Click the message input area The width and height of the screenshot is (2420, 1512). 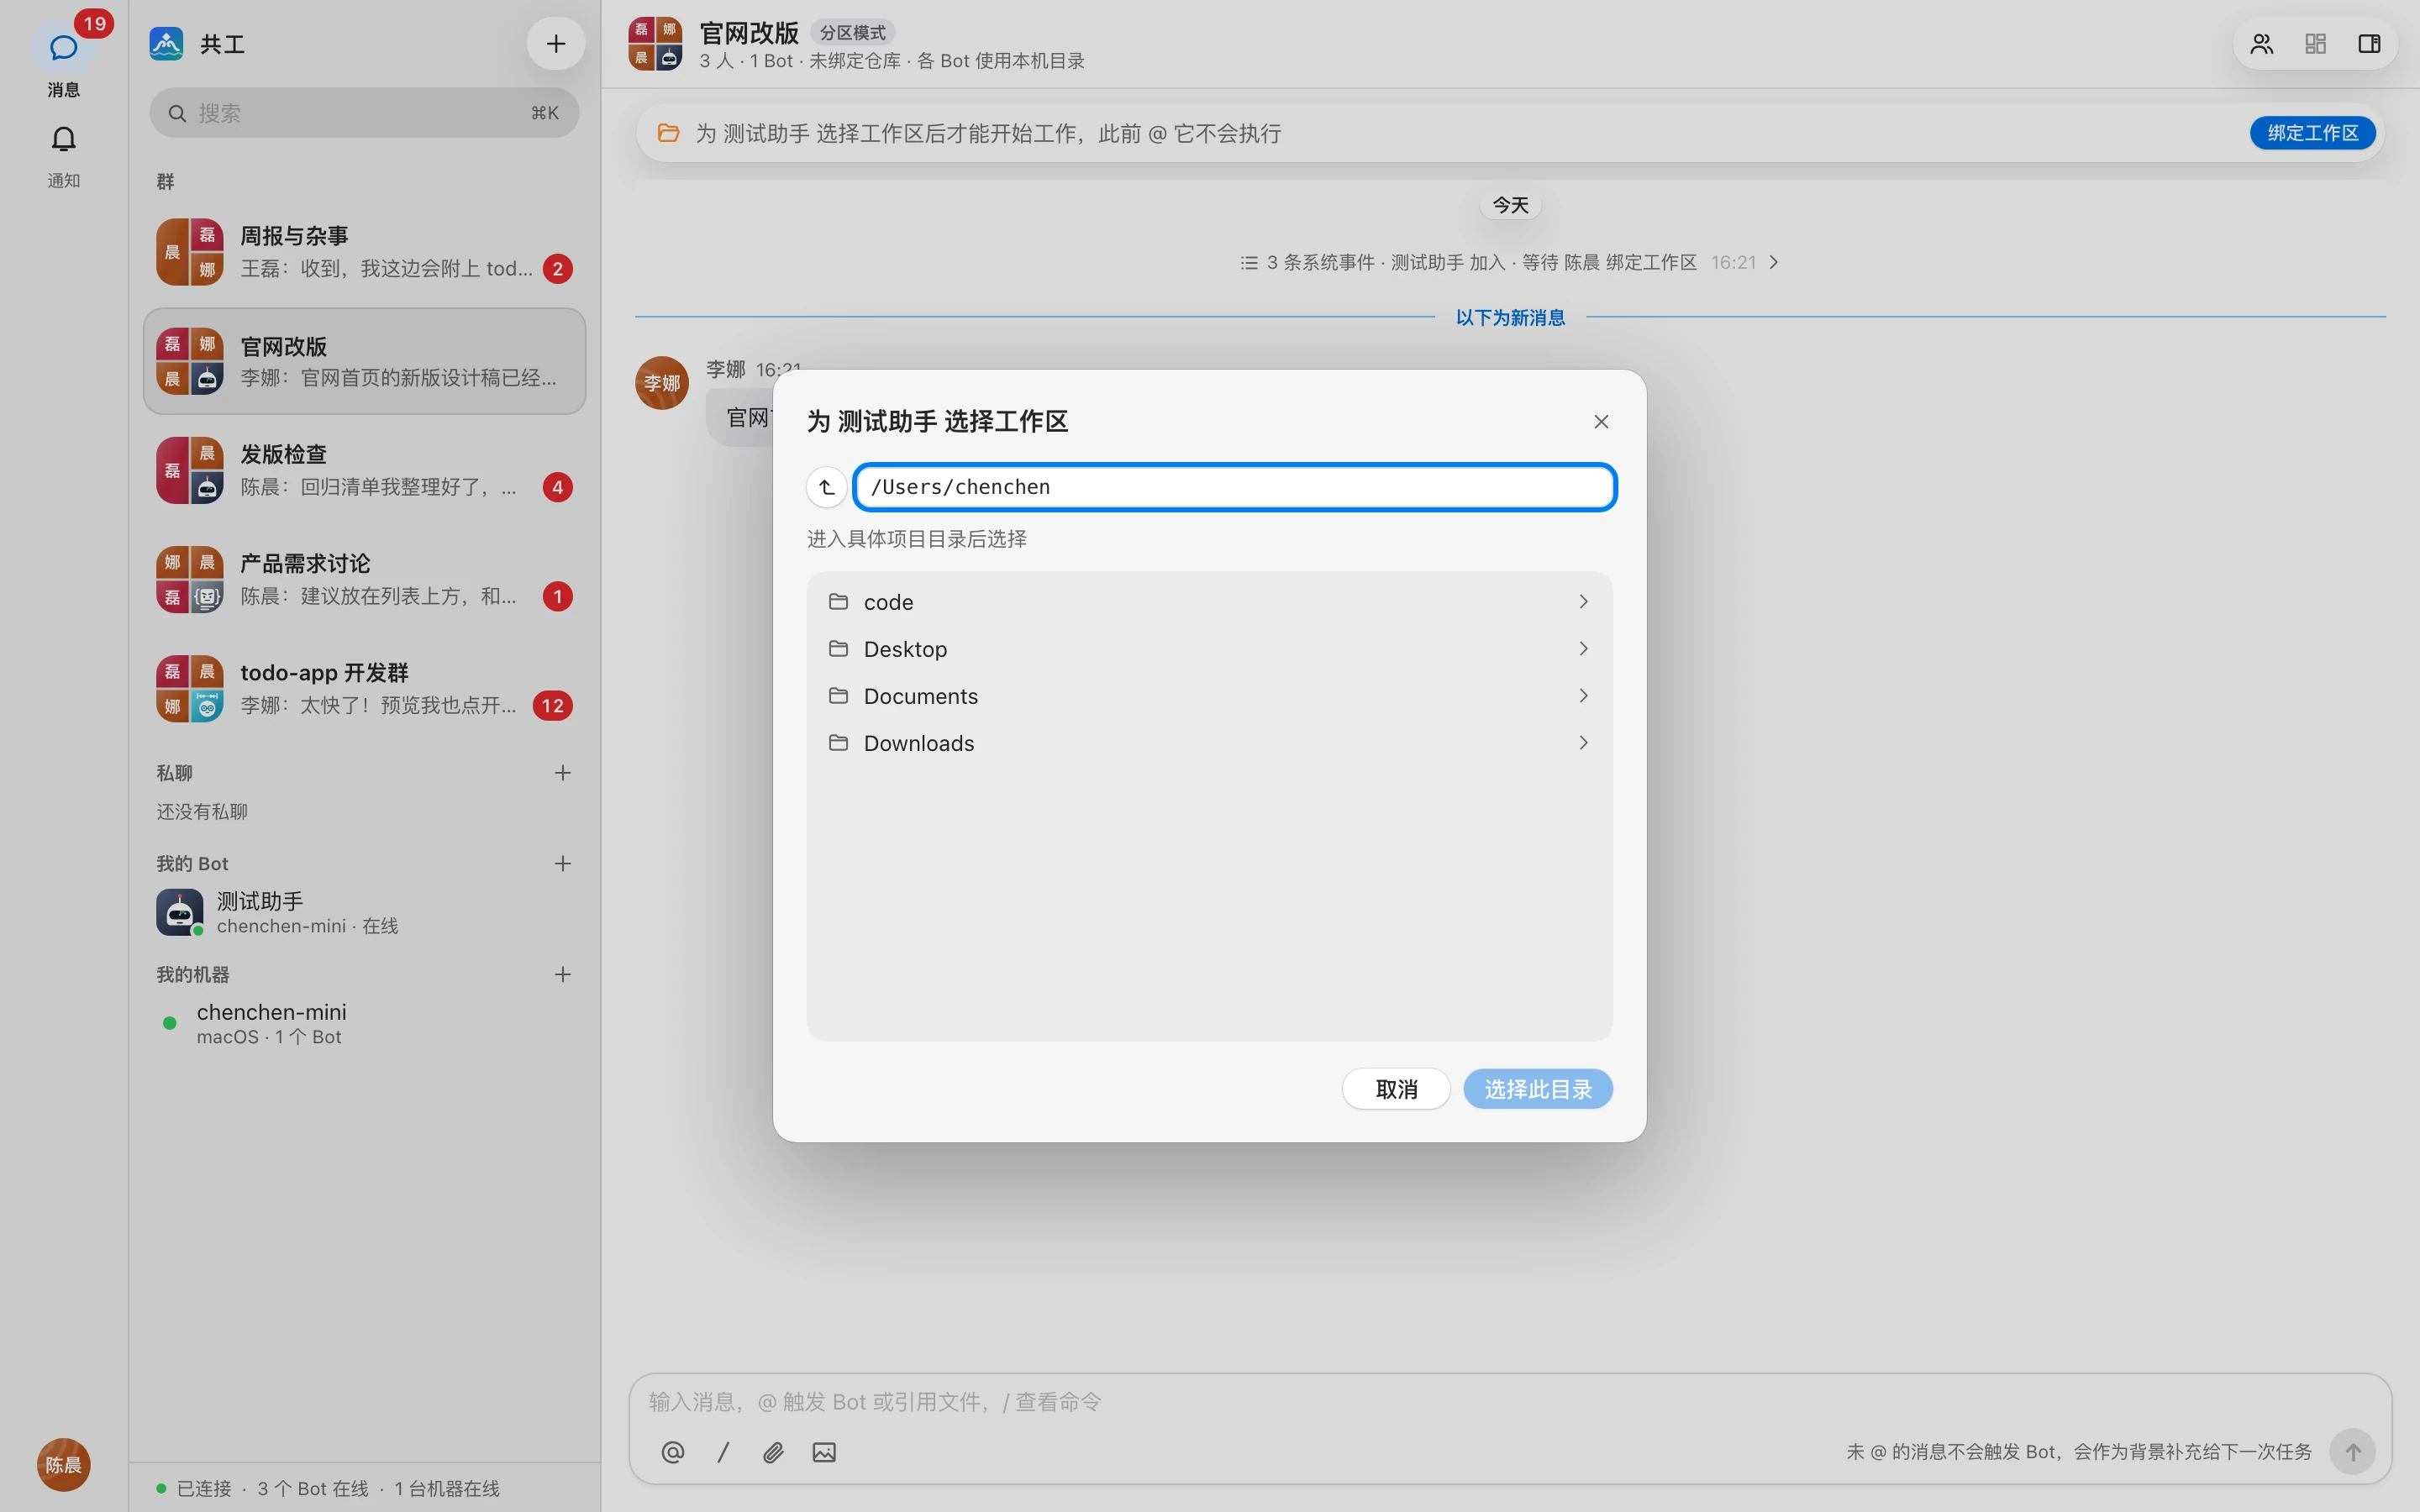click(1509, 1402)
